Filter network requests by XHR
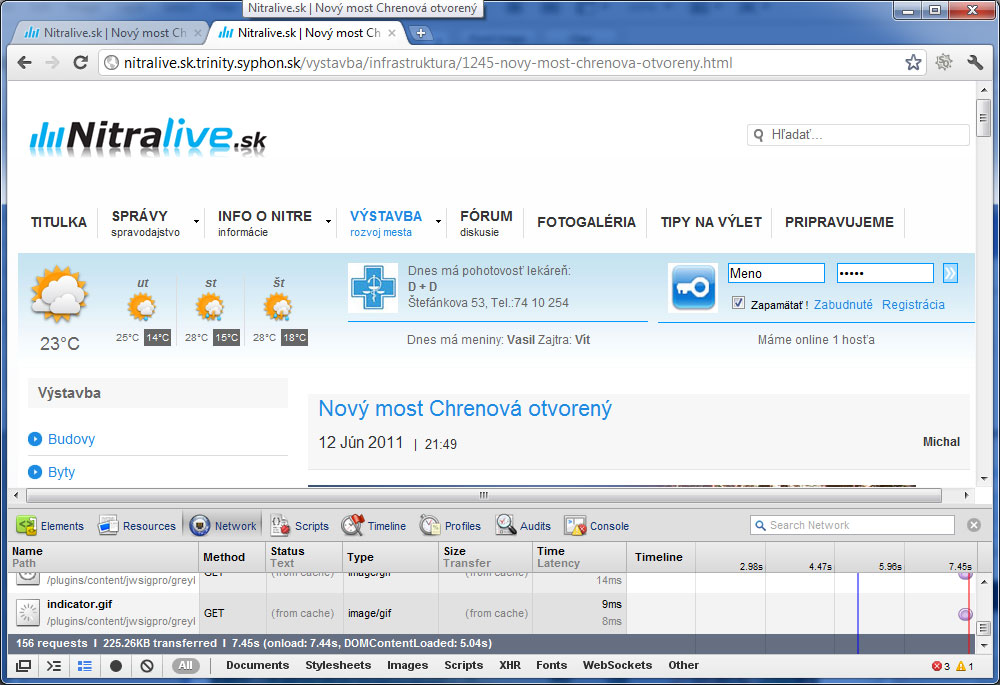The height and width of the screenshot is (685, 1000). click(510, 666)
